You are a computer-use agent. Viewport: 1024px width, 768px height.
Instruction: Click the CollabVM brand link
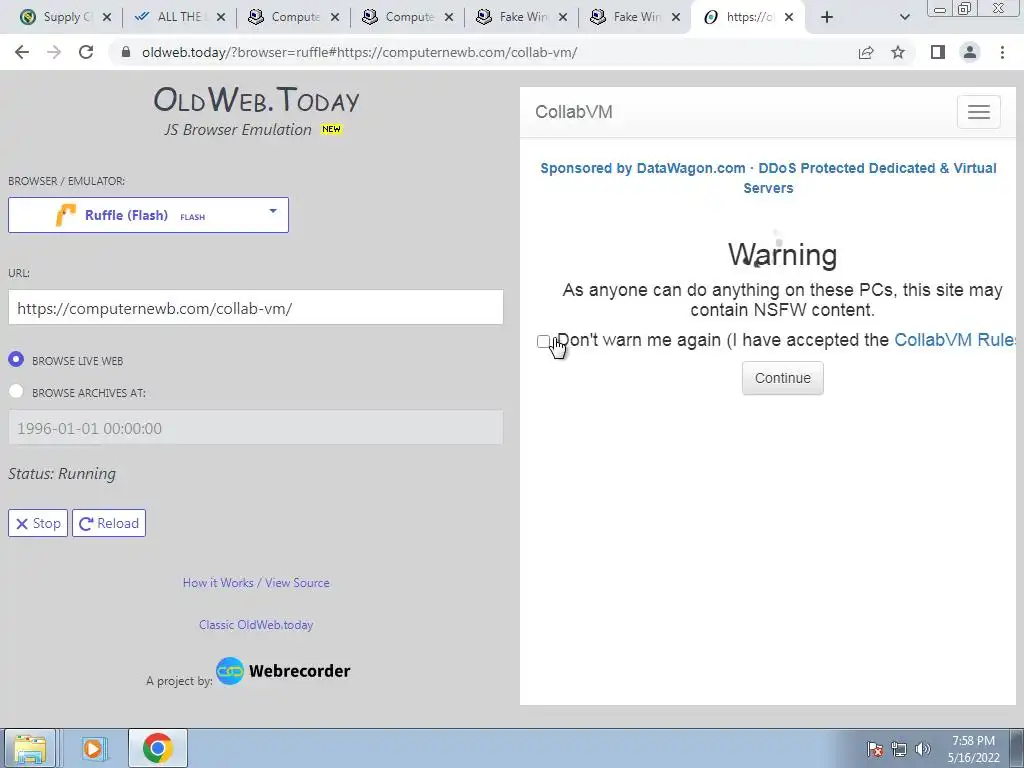pyautogui.click(x=574, y=112)
